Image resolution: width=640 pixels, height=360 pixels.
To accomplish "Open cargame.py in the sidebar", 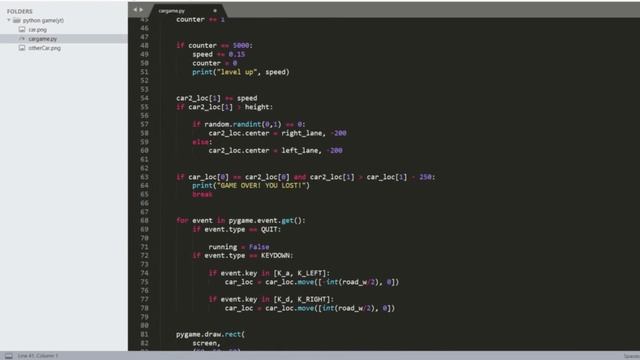I will 42,39.
